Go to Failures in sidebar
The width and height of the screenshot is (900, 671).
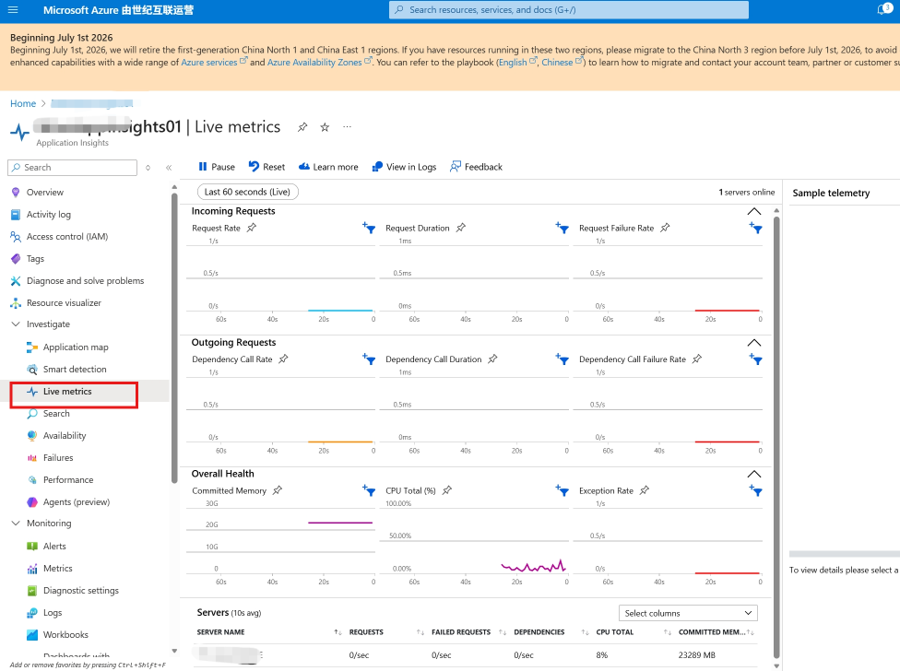coord(58,458)
